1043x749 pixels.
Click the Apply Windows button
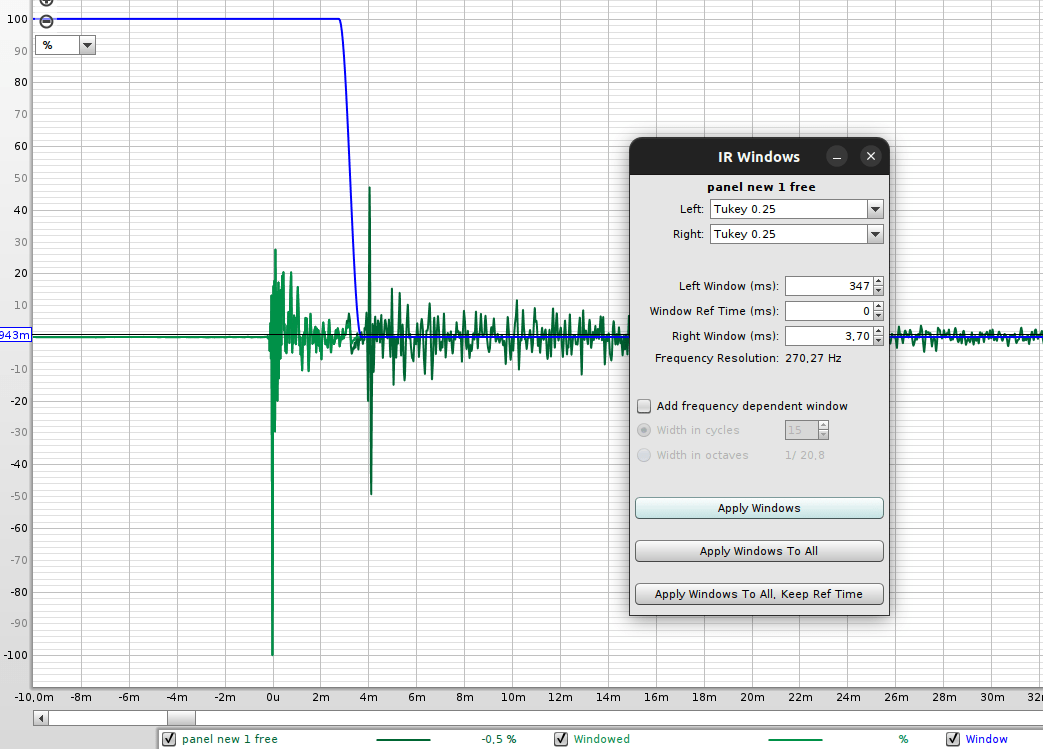(759, 508)
